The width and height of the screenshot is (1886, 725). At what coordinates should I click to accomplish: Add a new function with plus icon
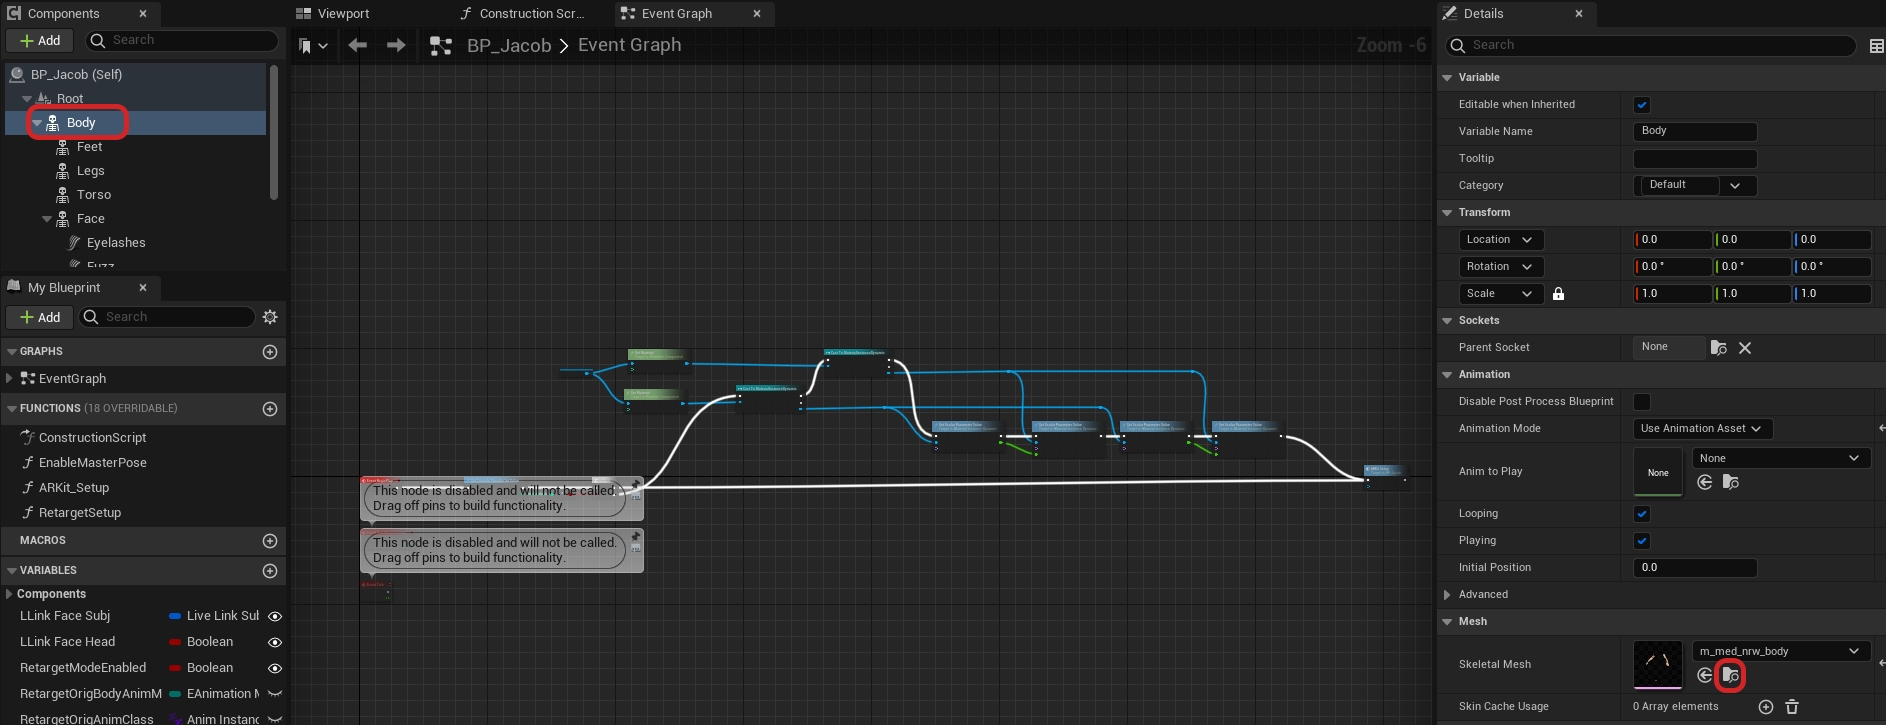[270, 409]
